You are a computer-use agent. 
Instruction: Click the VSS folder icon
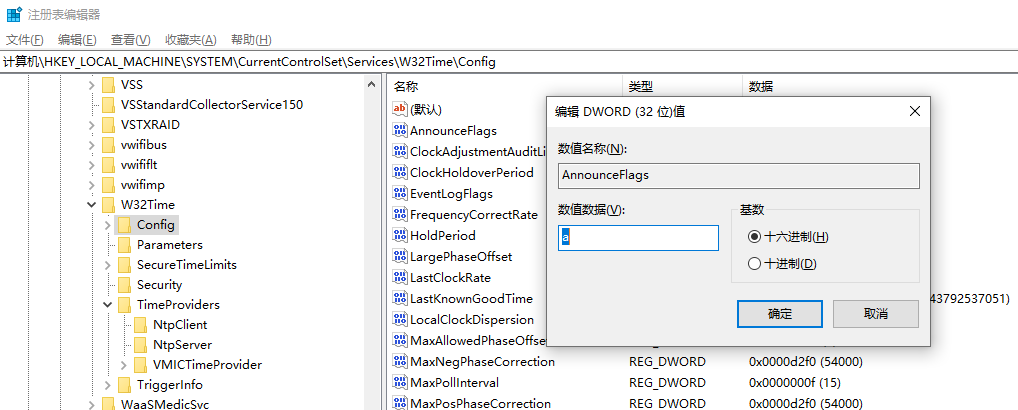[108, 84]
